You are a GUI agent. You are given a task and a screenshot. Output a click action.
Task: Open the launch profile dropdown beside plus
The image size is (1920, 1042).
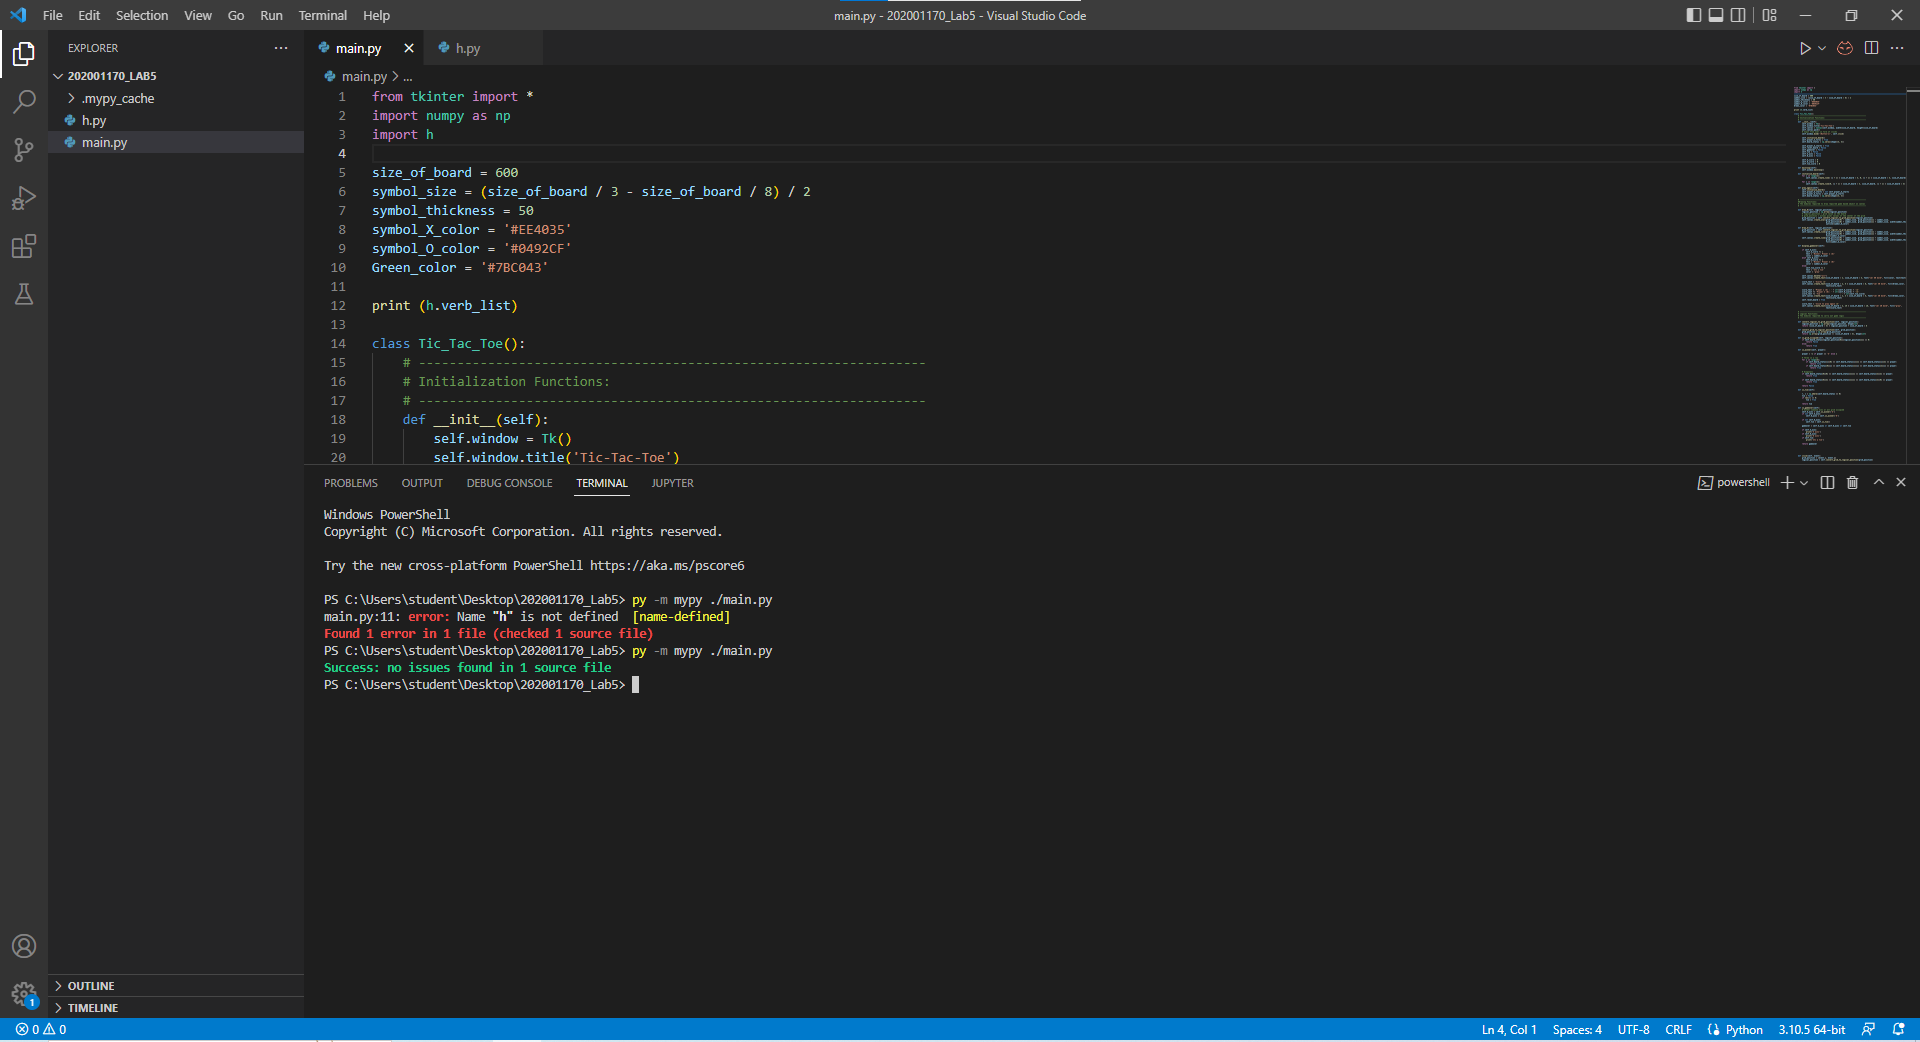[1804, 483]
